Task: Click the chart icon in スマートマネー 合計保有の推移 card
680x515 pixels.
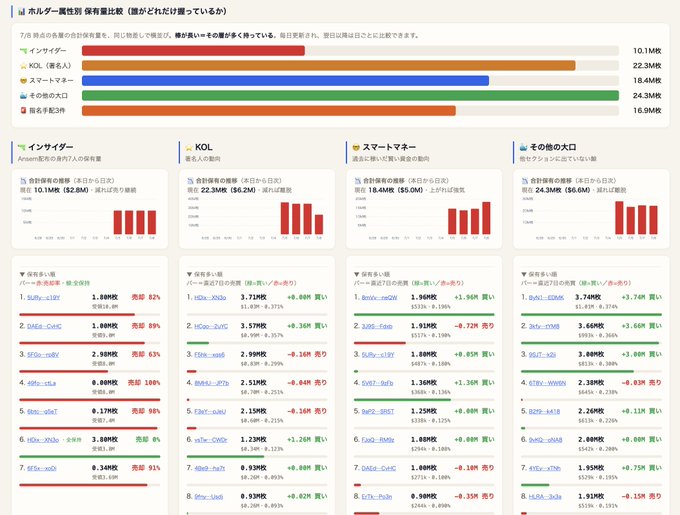Action: [358, 181]
